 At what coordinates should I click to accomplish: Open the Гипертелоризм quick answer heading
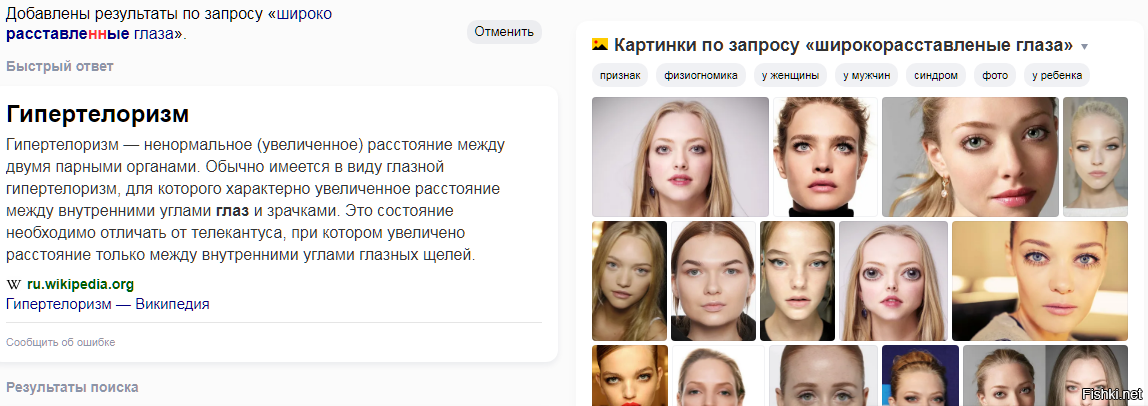[x=97, y=114]
